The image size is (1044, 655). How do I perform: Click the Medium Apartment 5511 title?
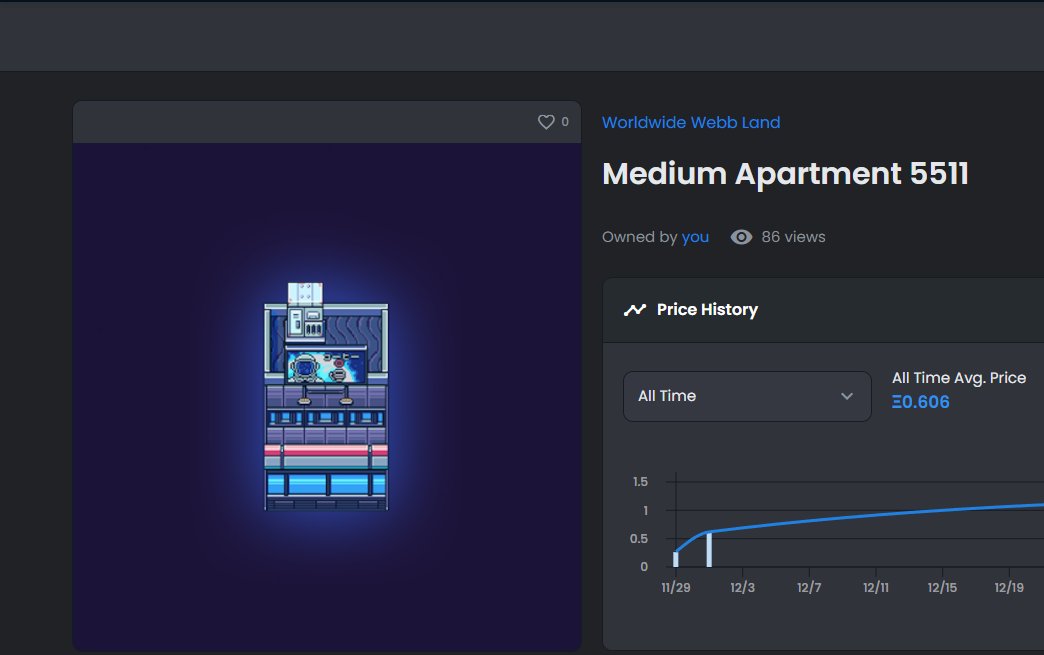pos(785,174)
